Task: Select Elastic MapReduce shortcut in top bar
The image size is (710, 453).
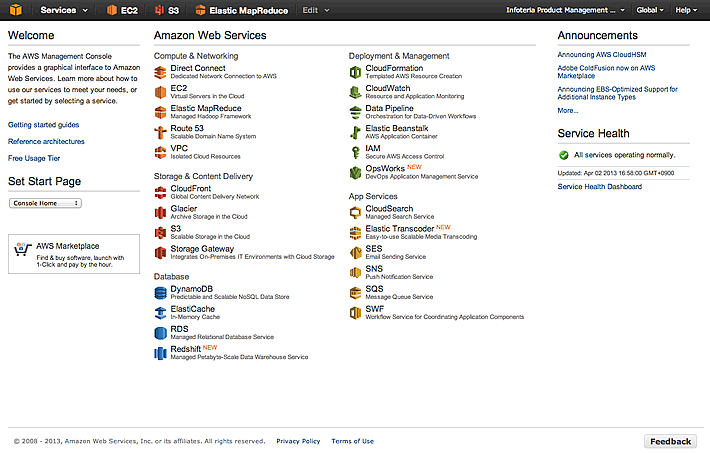Action: click(242, 10)
